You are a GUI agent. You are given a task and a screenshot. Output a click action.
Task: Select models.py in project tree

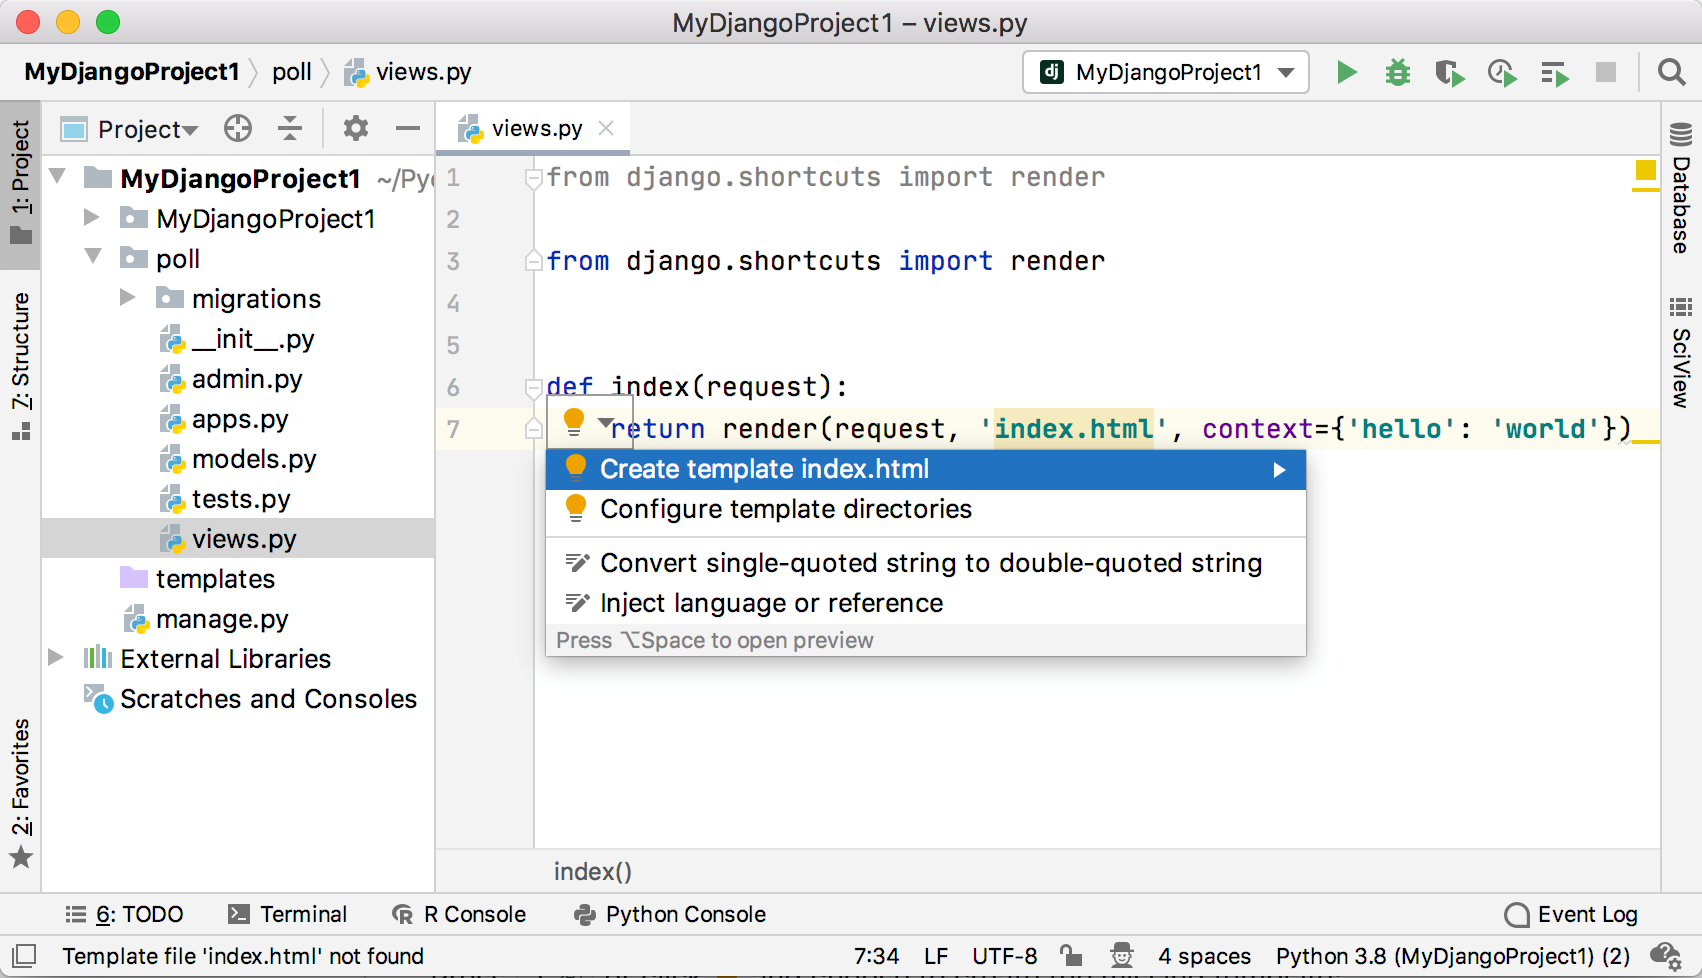click(x=253, y=459)
